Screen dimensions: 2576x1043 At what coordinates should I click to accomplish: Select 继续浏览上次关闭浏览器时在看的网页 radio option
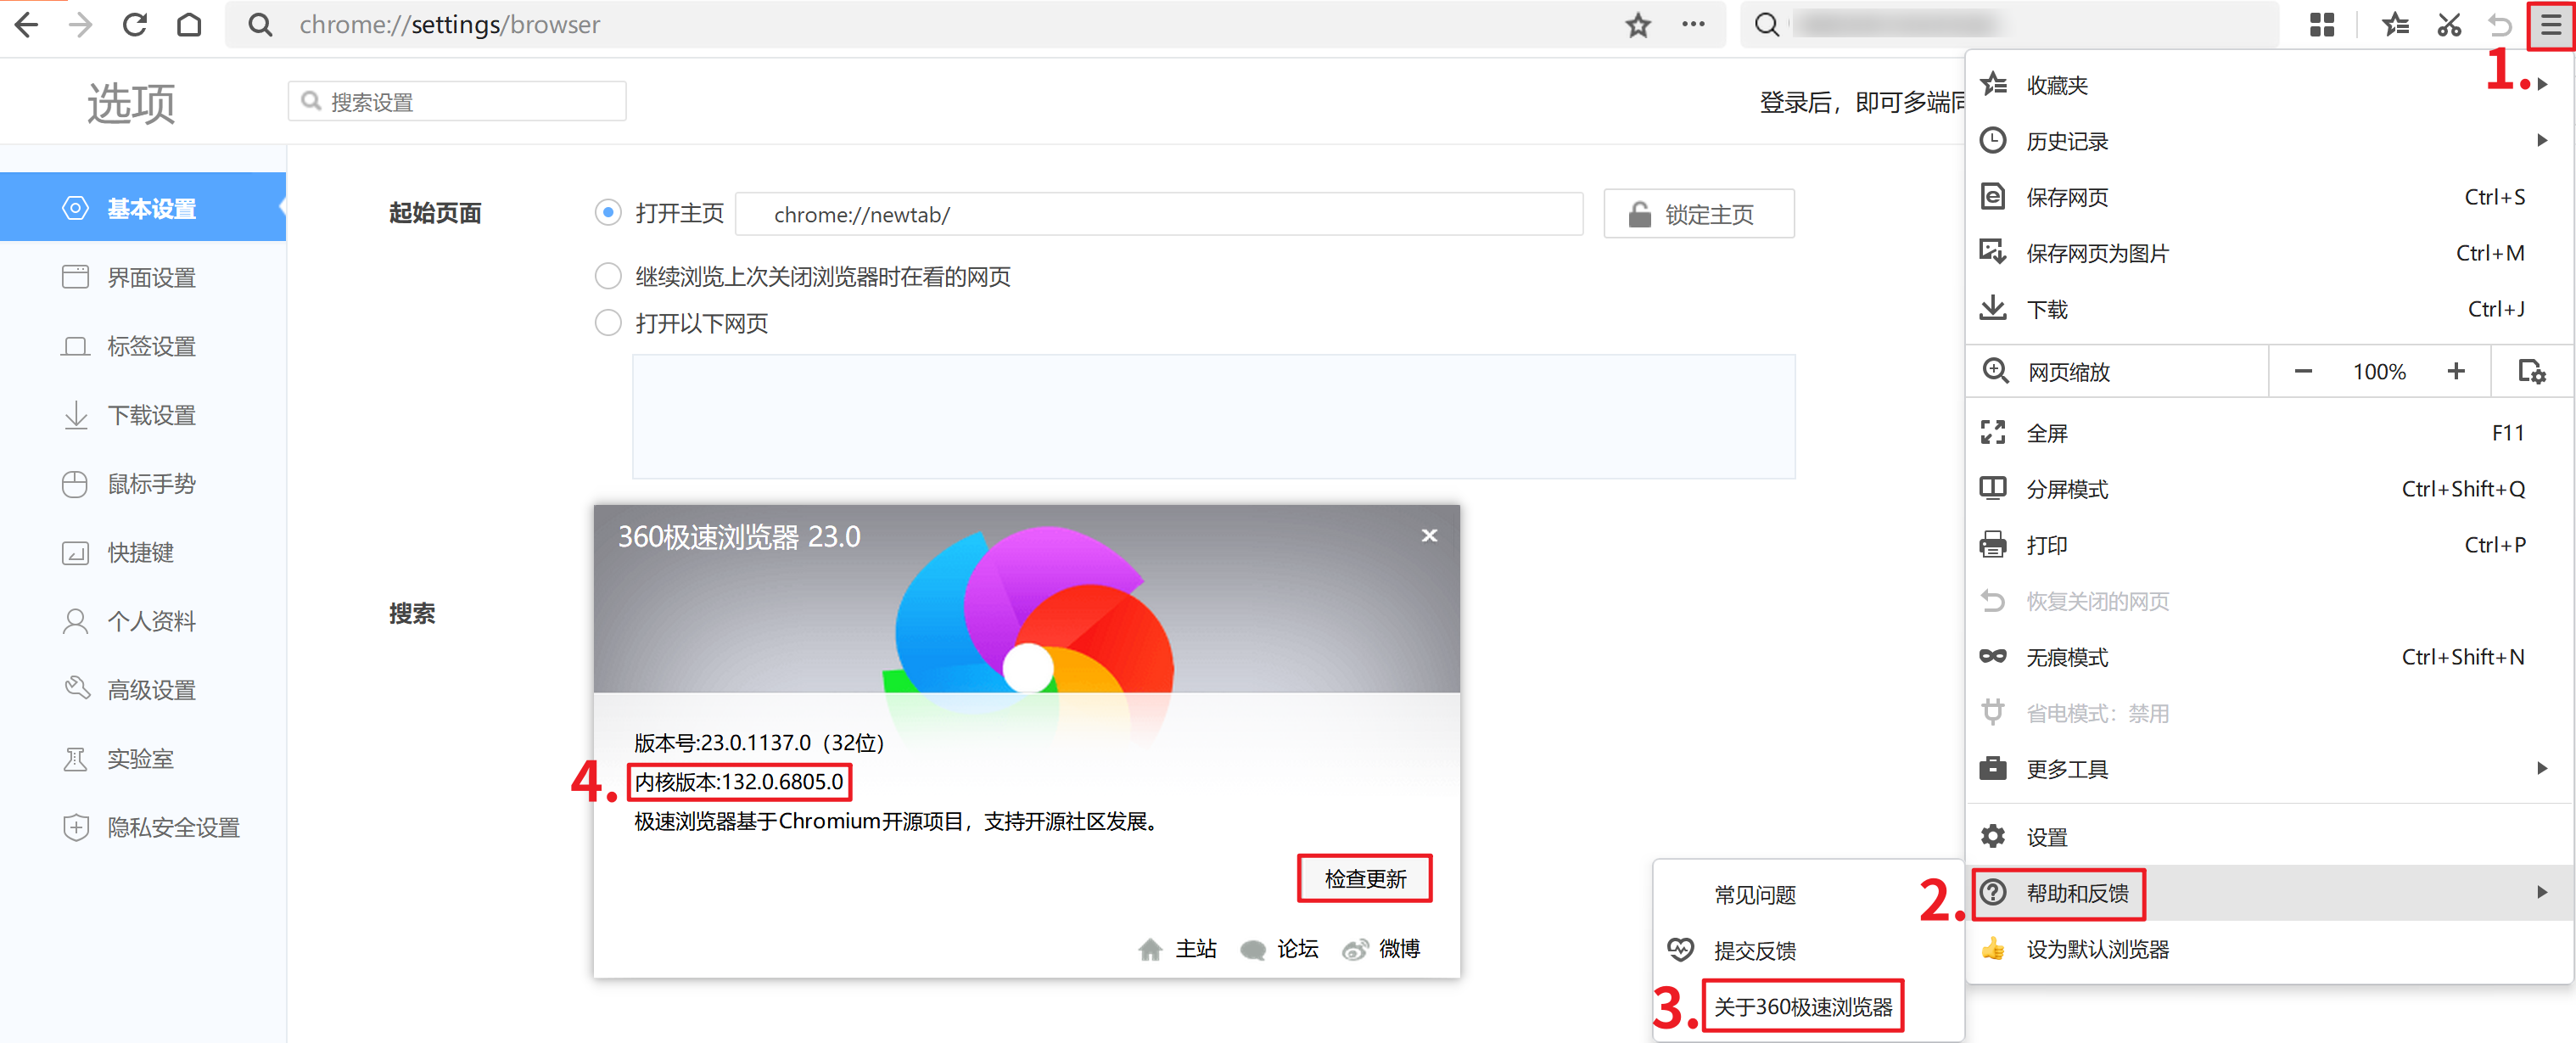tap(608, 276)
